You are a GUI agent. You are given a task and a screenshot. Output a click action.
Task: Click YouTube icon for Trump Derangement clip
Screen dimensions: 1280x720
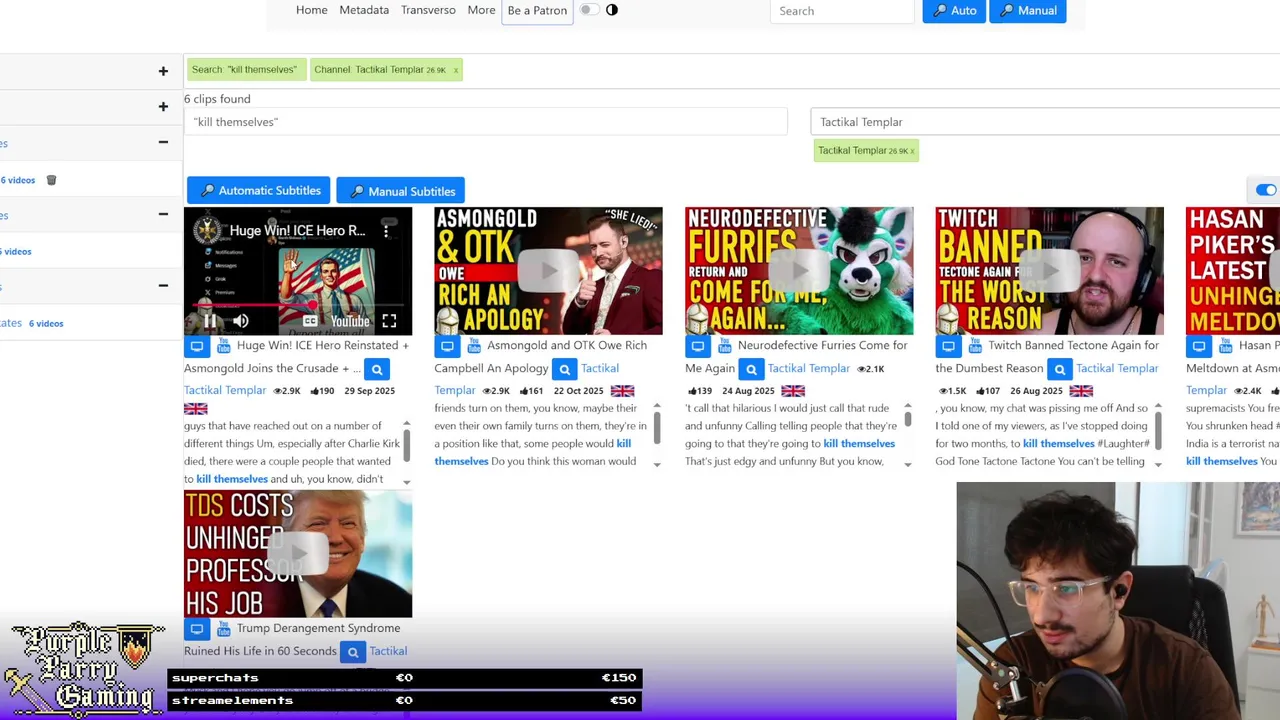[x=223, y=629]
